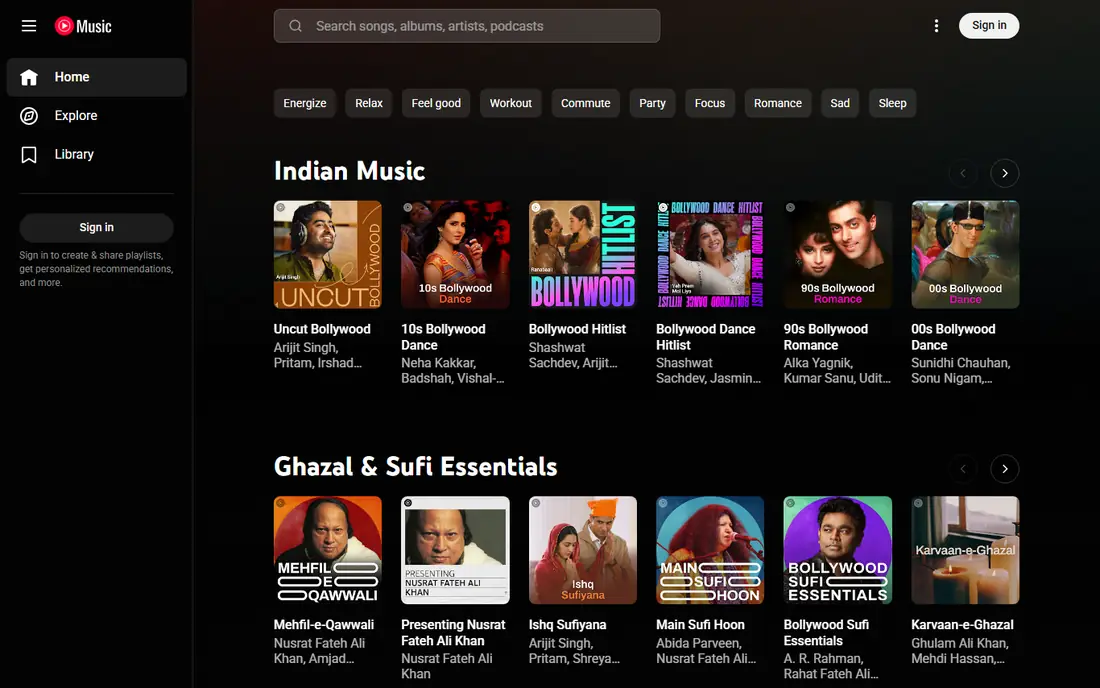Image resolution: width=1100 pixels, height=688 pixels.
Task: Click the YouTube Music logo
Action: 83,26
